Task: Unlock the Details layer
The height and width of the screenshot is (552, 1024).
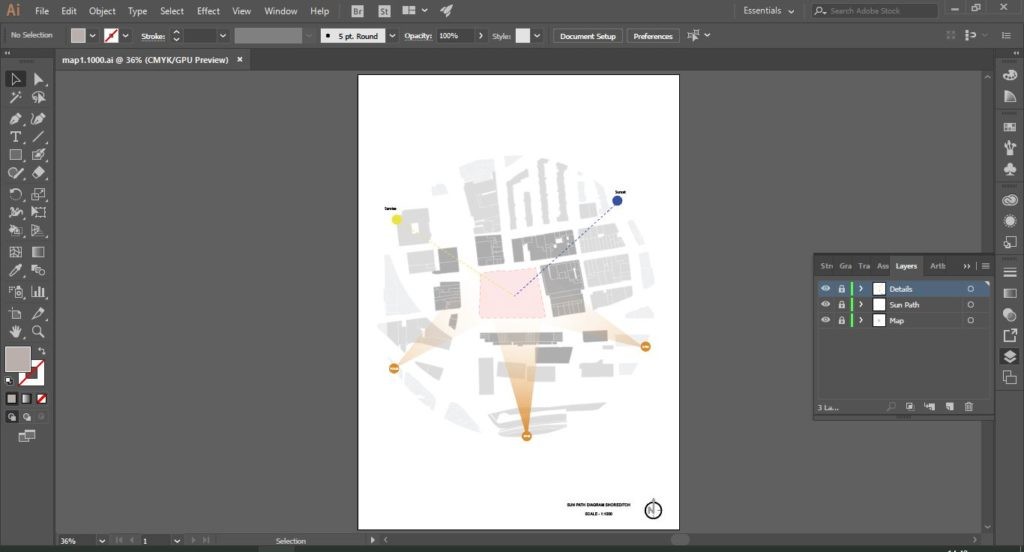Action: 842,289
